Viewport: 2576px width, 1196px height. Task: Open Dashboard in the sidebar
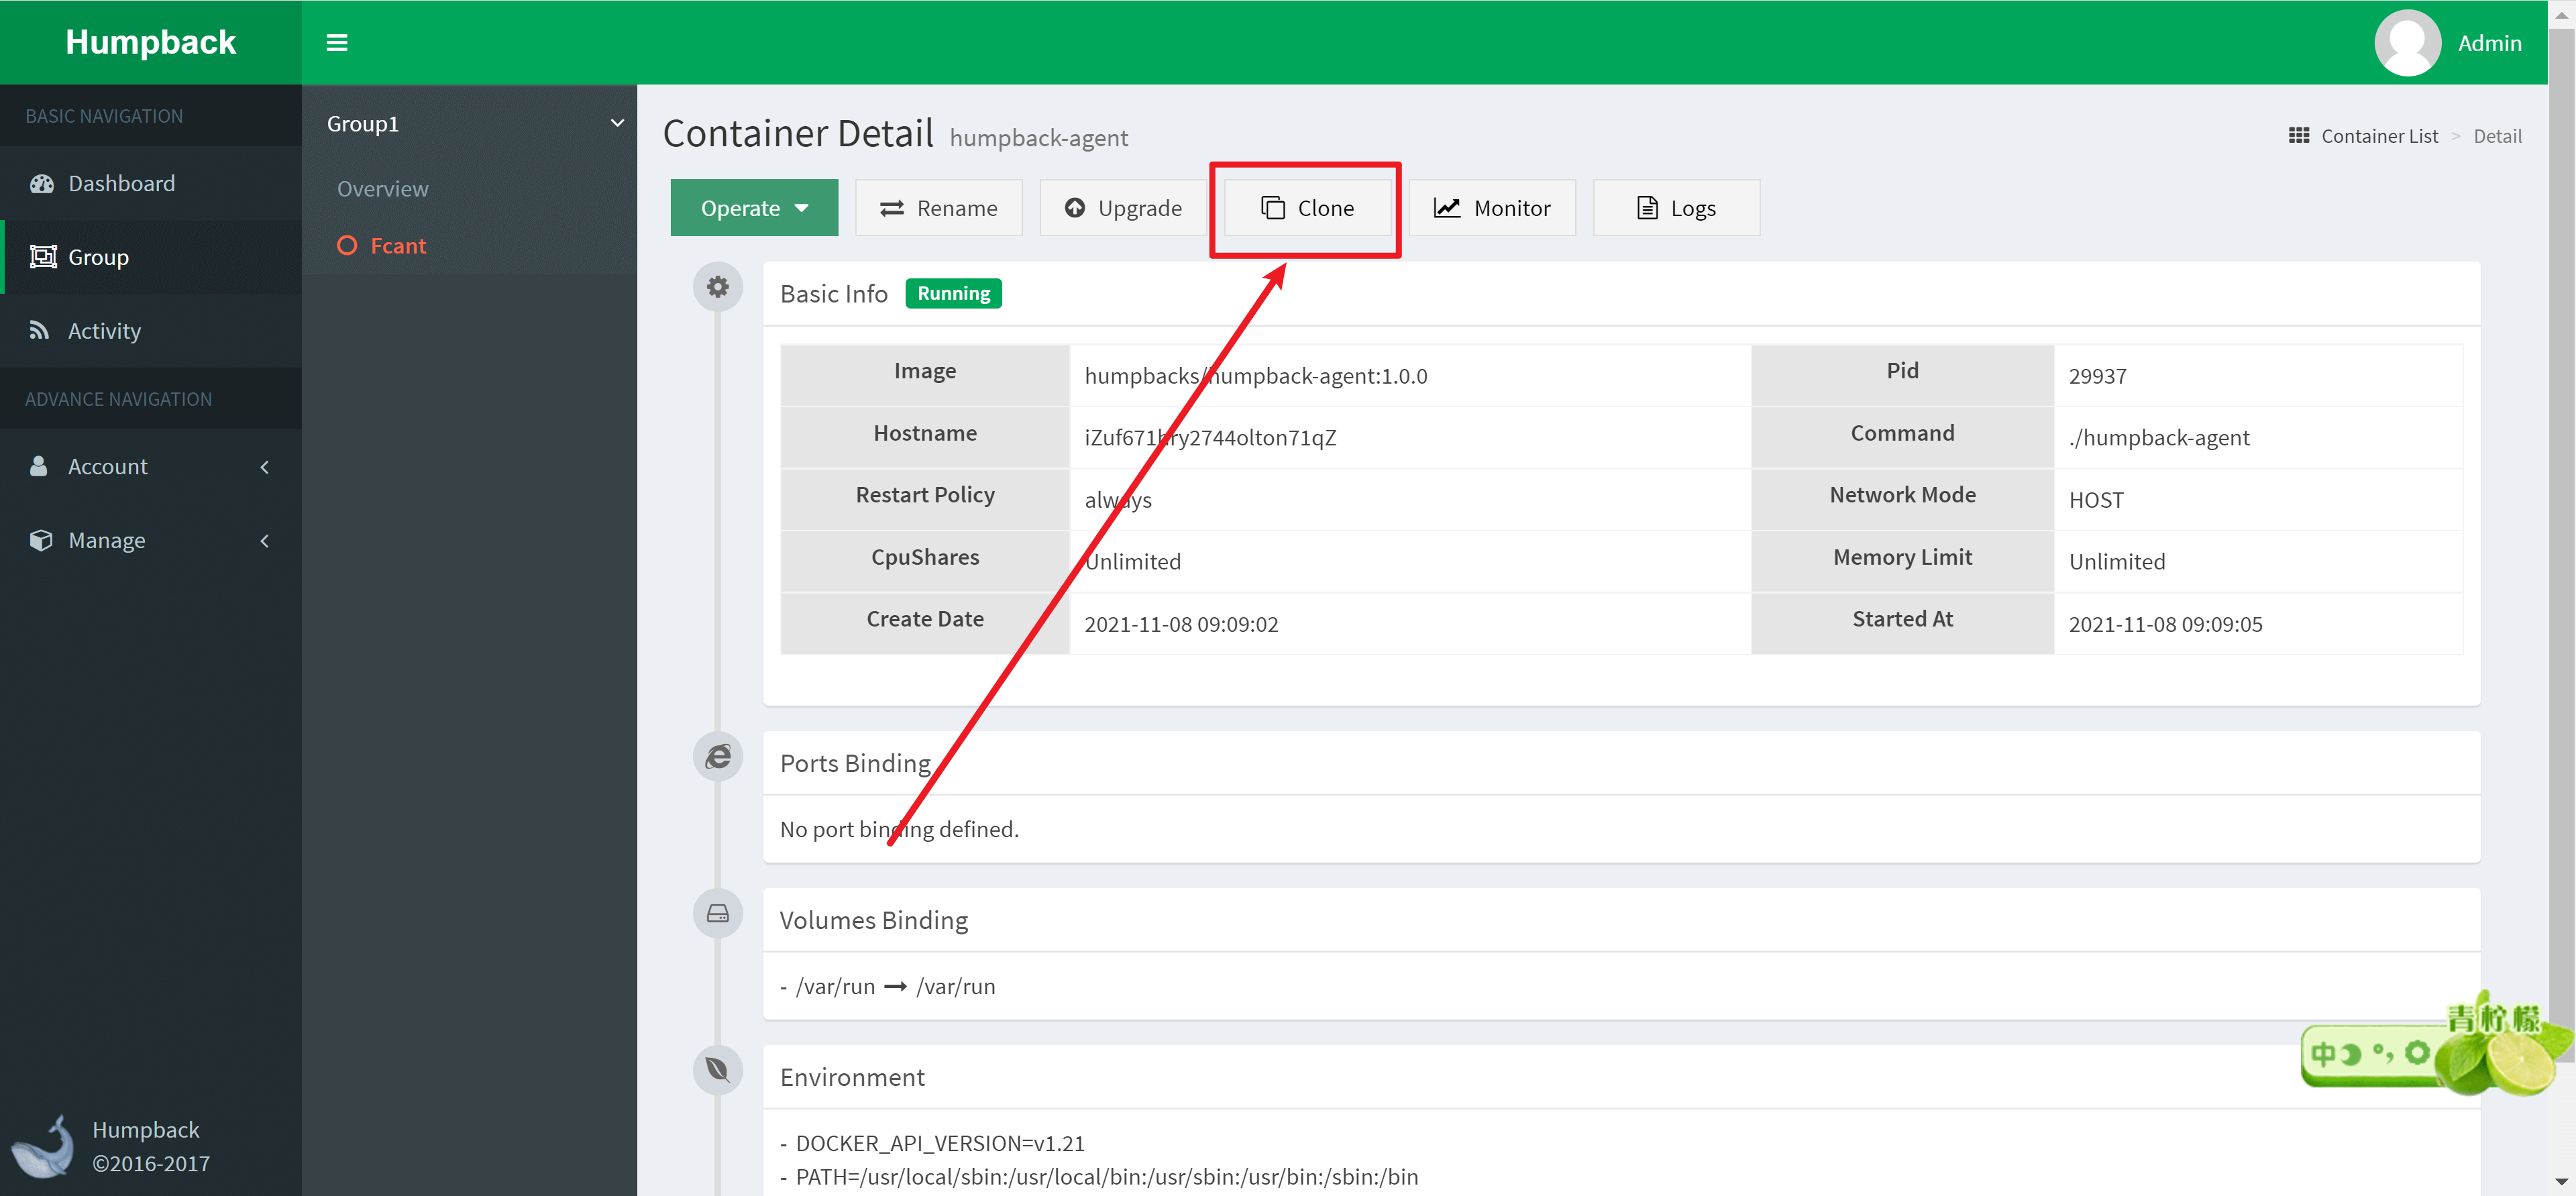[121, 184]
